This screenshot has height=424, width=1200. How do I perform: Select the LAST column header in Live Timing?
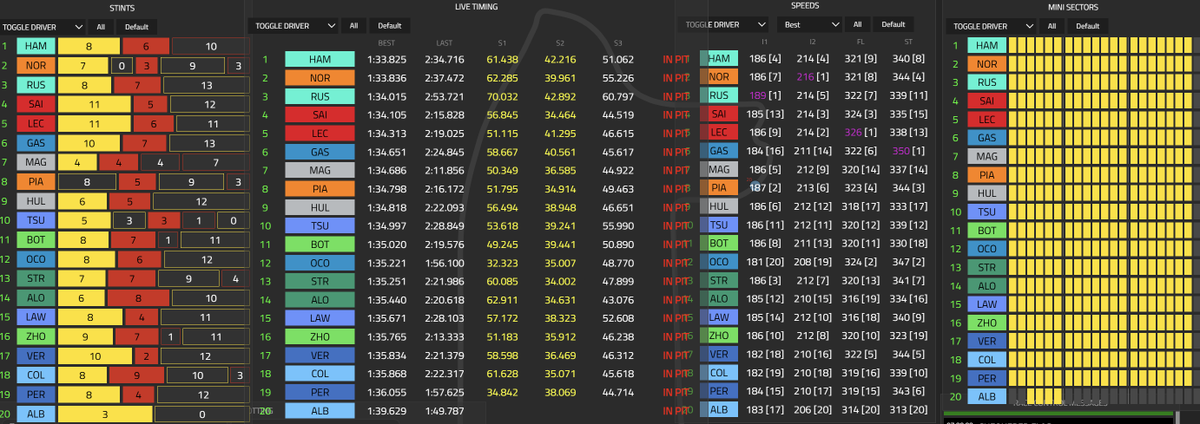pos(444,43)
